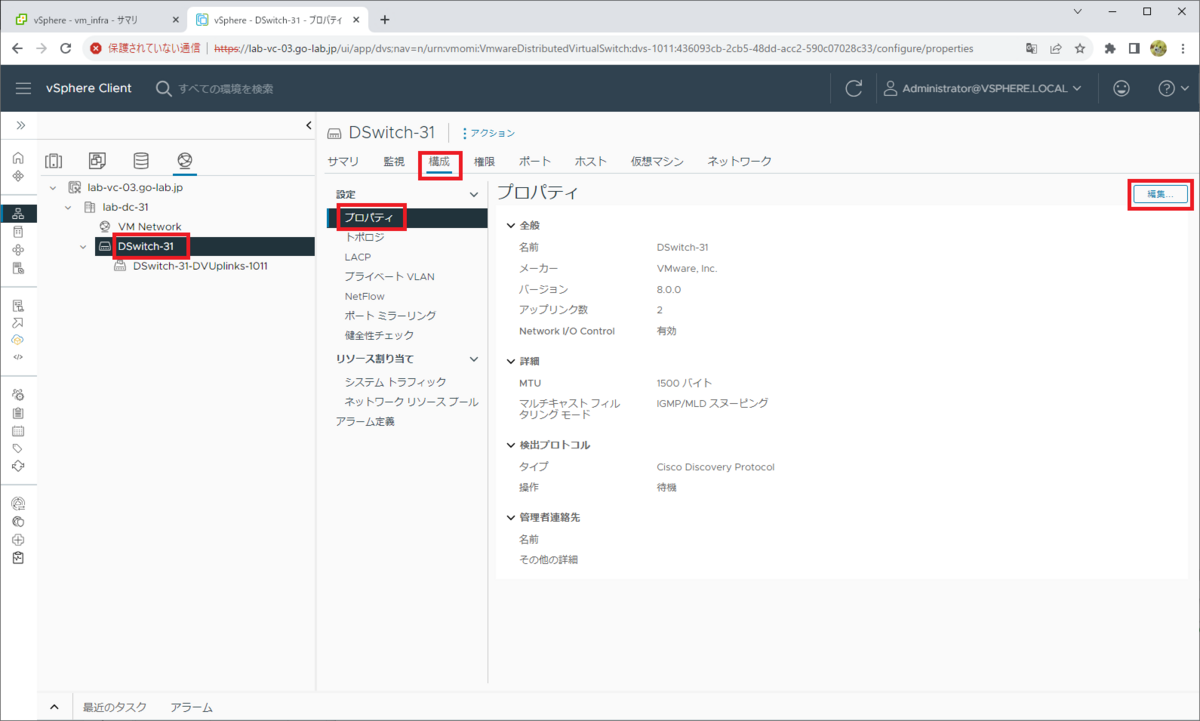1200x721 pixels.
Task: Open the vSphere Client hamburger menu
Action: pos(23,88)
